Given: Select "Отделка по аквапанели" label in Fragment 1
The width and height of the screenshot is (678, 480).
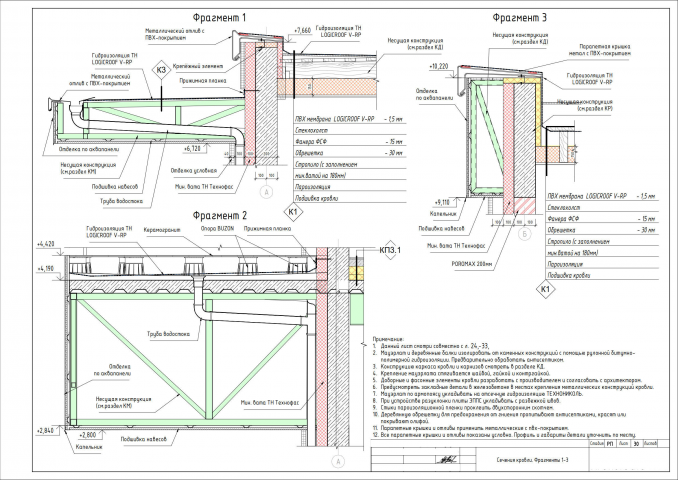Looking at the screenshot, I should 90,149.
